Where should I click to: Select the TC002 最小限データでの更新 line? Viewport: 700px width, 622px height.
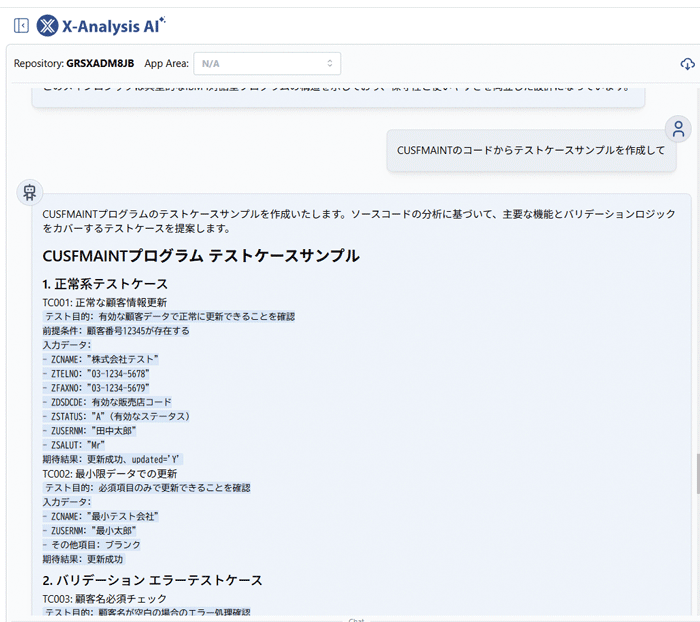pos(110,473)
